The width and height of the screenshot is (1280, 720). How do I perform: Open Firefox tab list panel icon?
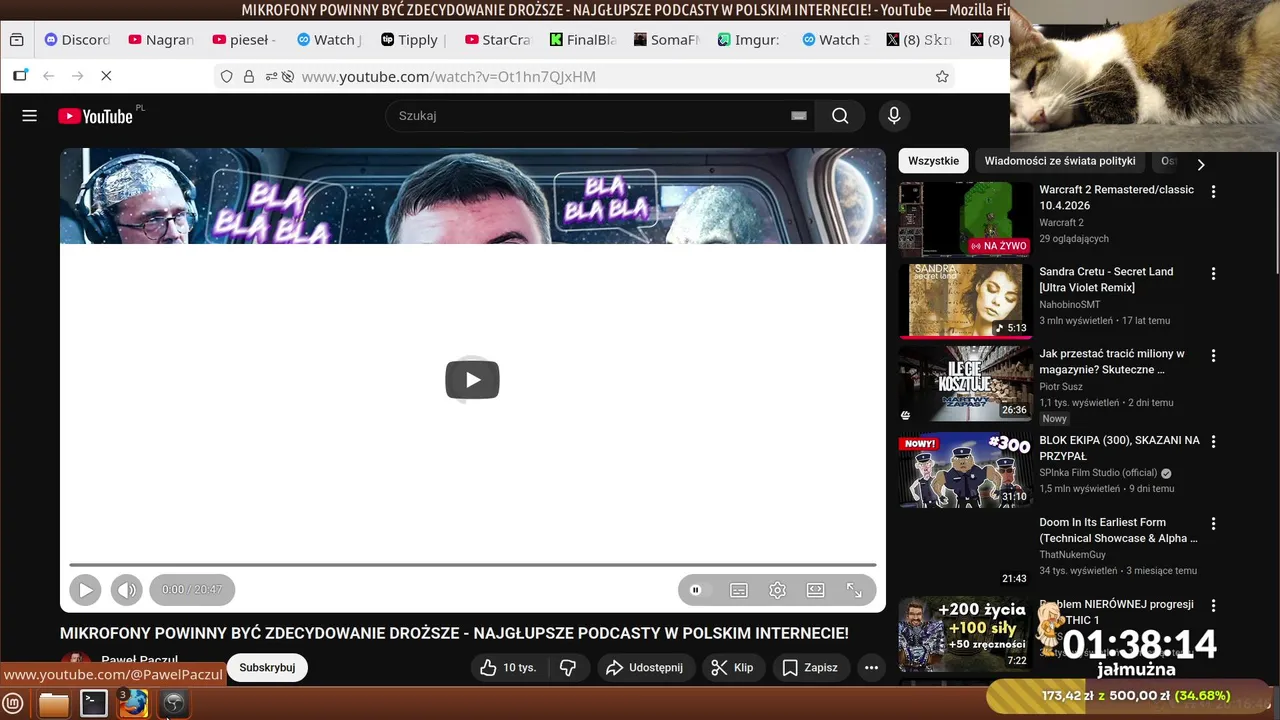click(x=16, y=40)
